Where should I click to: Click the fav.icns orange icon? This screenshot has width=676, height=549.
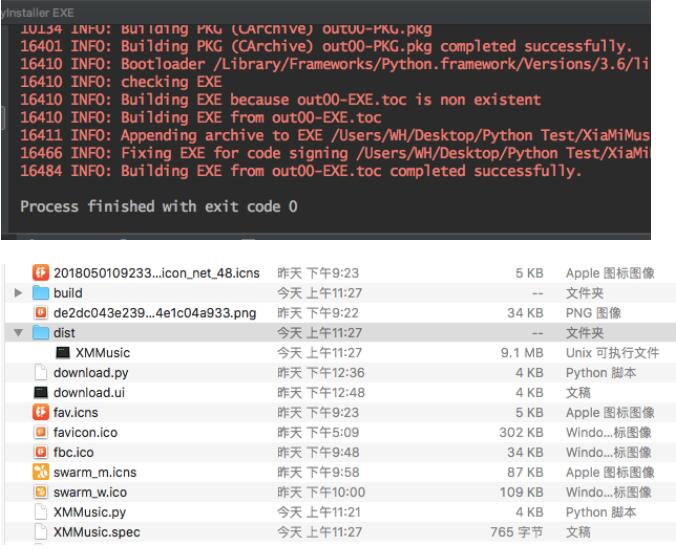click(41, 412)
